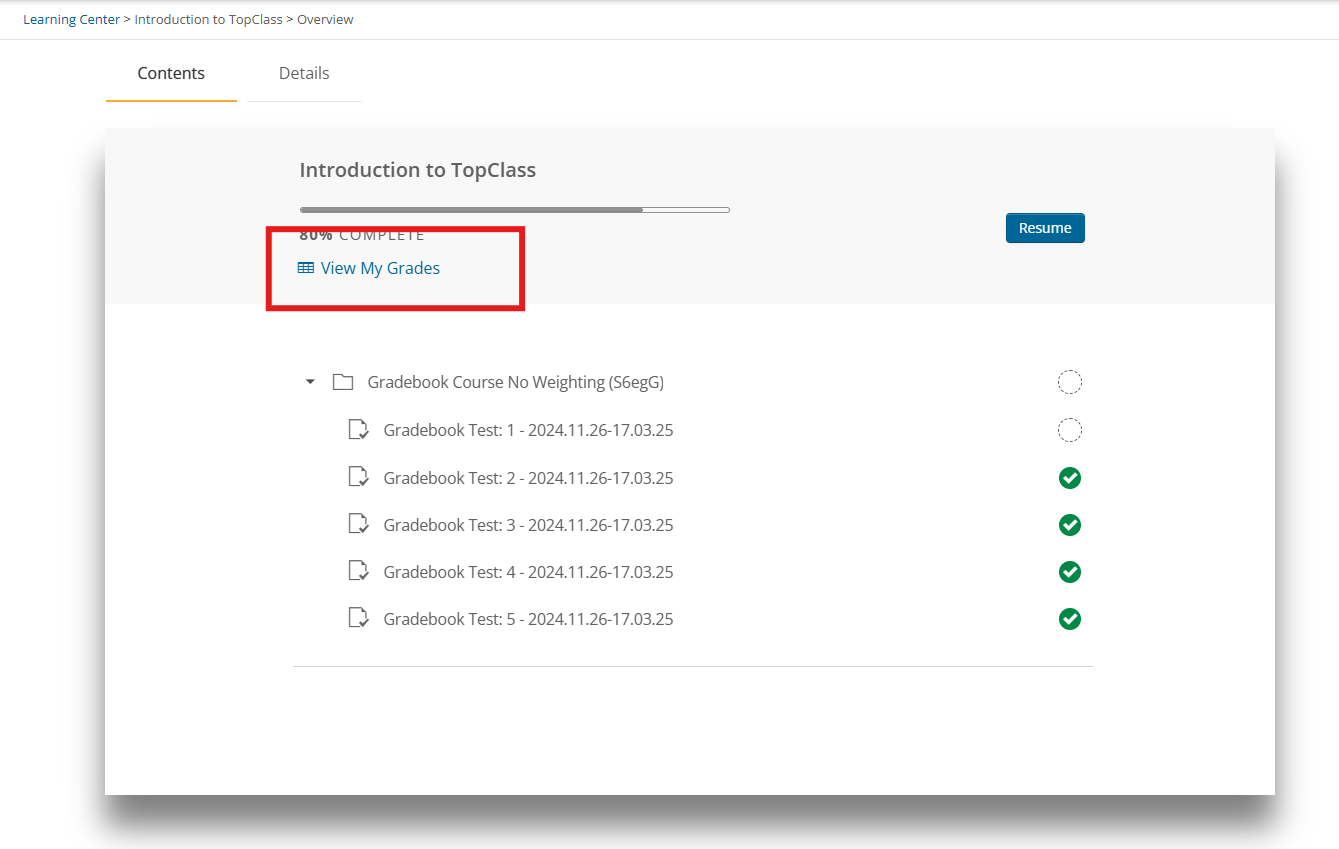Open Gradebook Test: 3 item
Image resolution: width=1339 pixels, height=849 pixels.
[528, 525]
